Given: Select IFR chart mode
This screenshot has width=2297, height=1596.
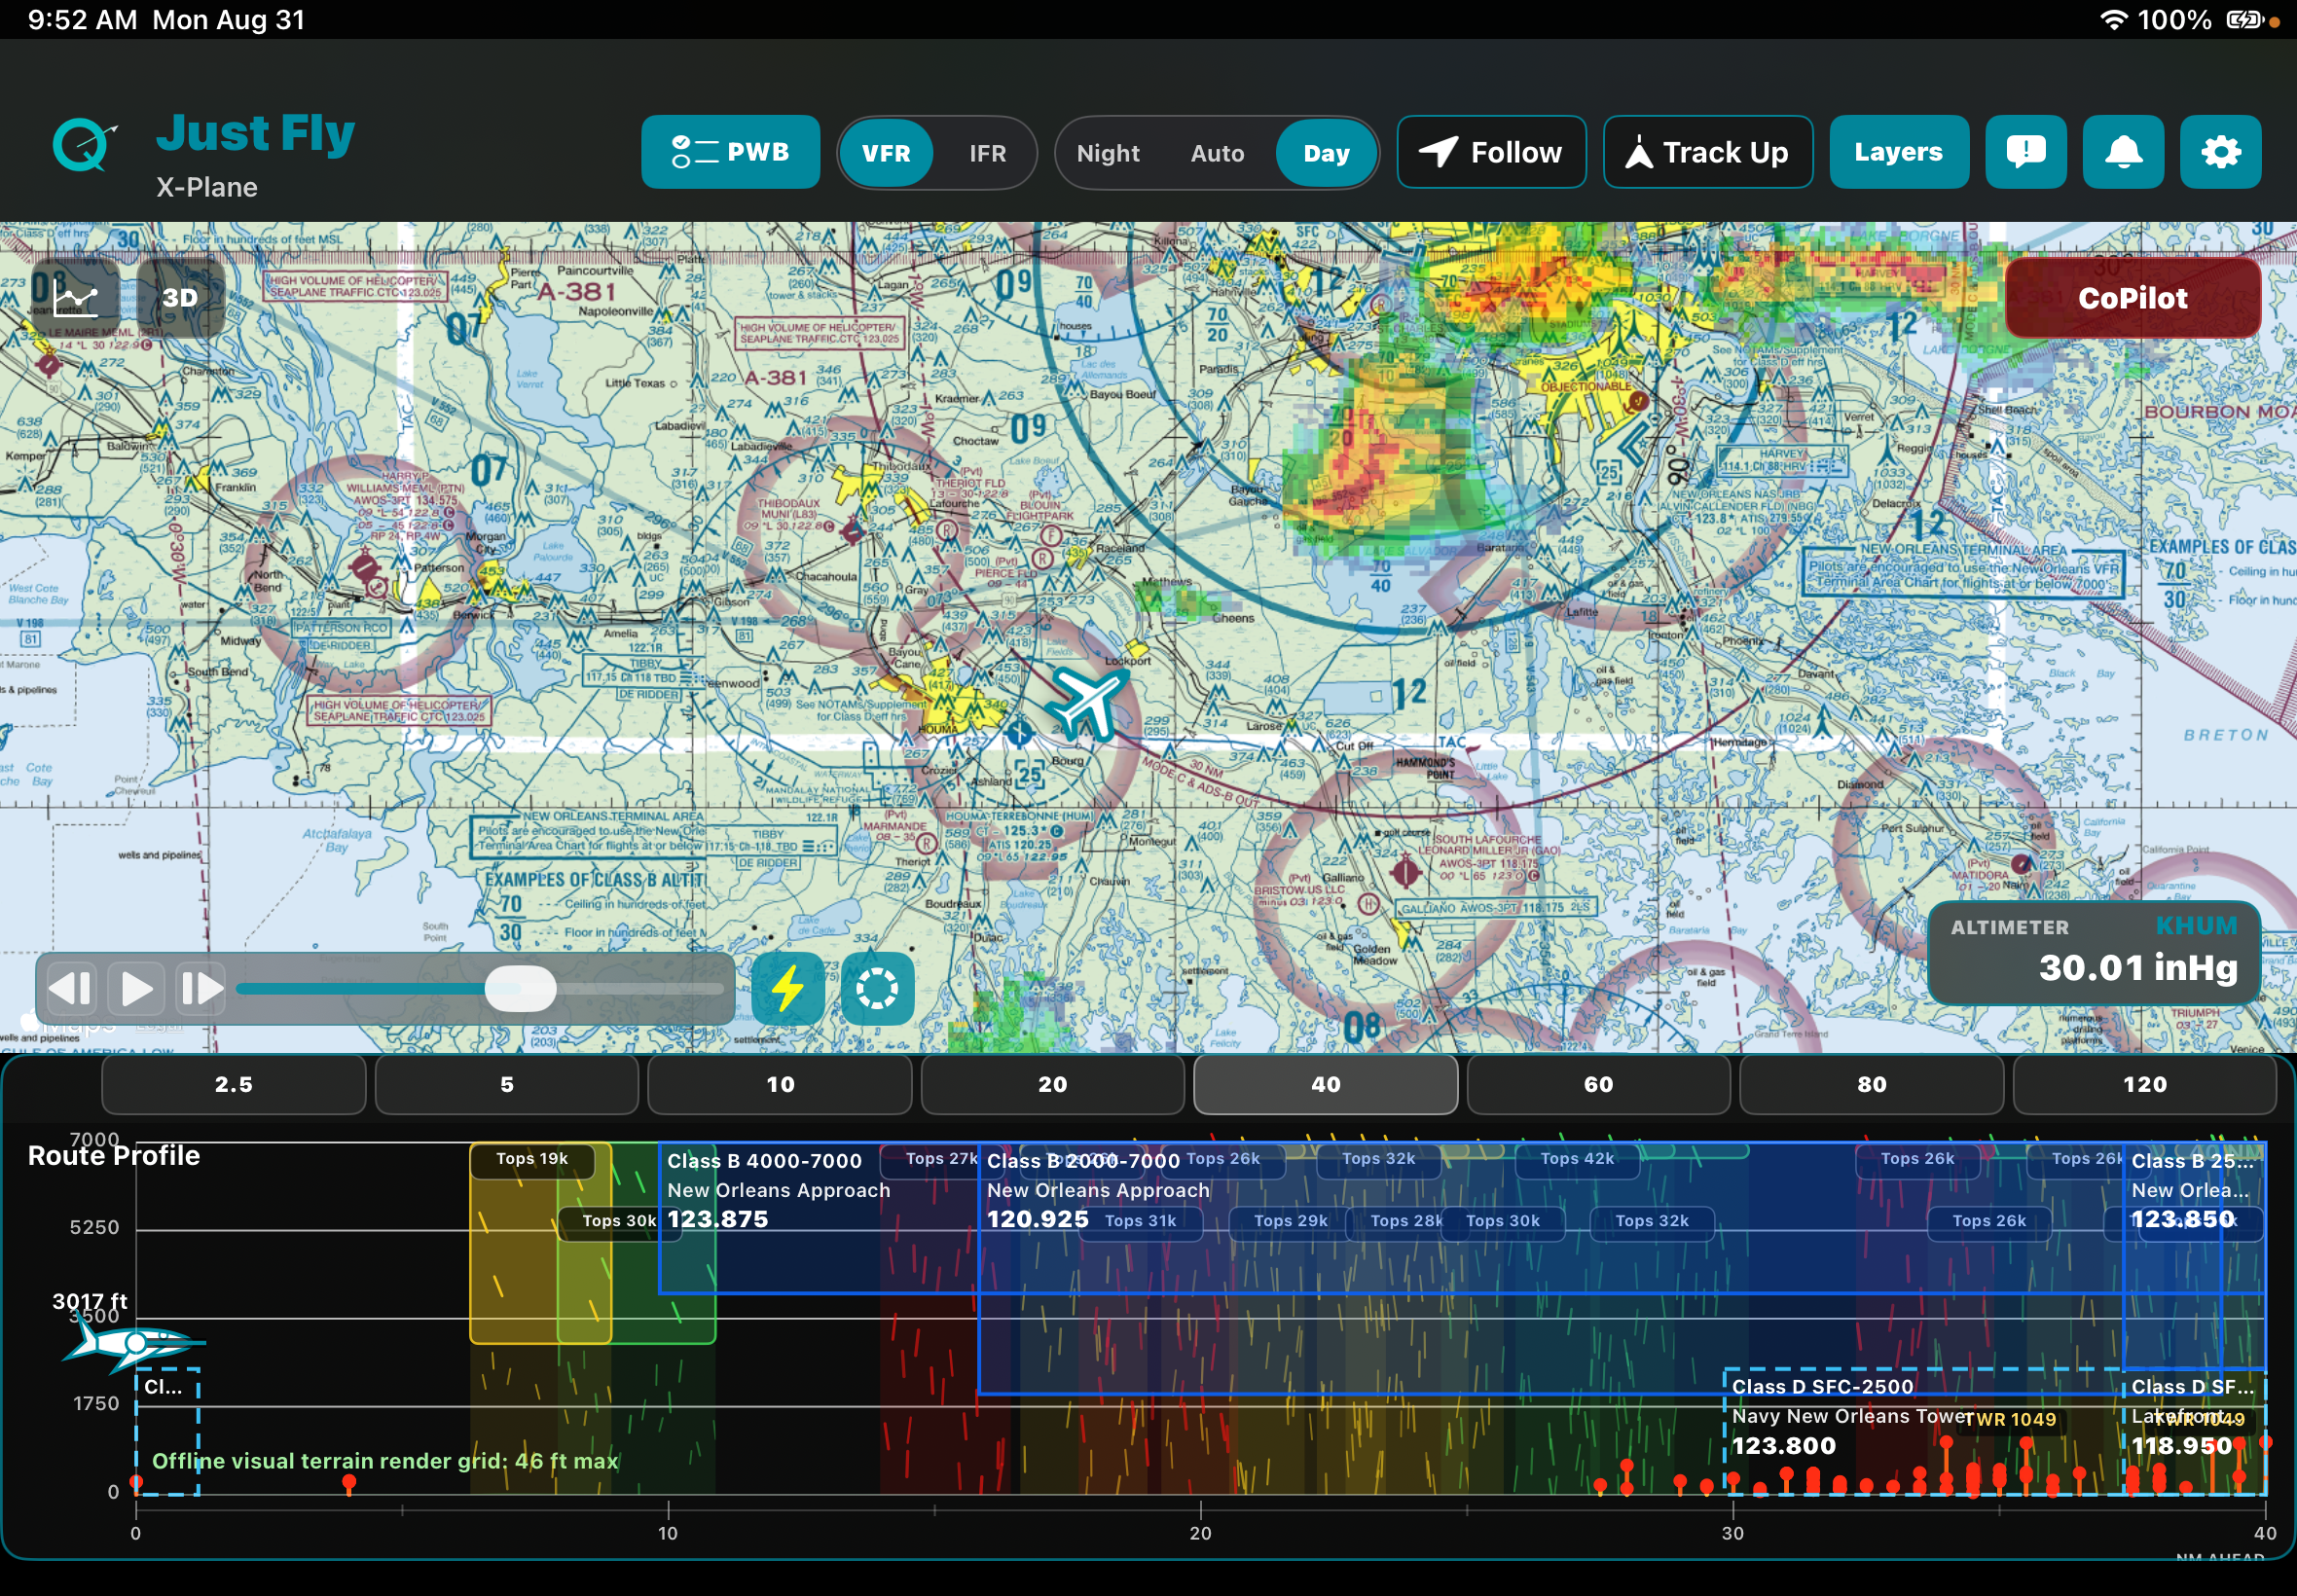Looking at the screenshot, I should (987, 152).
